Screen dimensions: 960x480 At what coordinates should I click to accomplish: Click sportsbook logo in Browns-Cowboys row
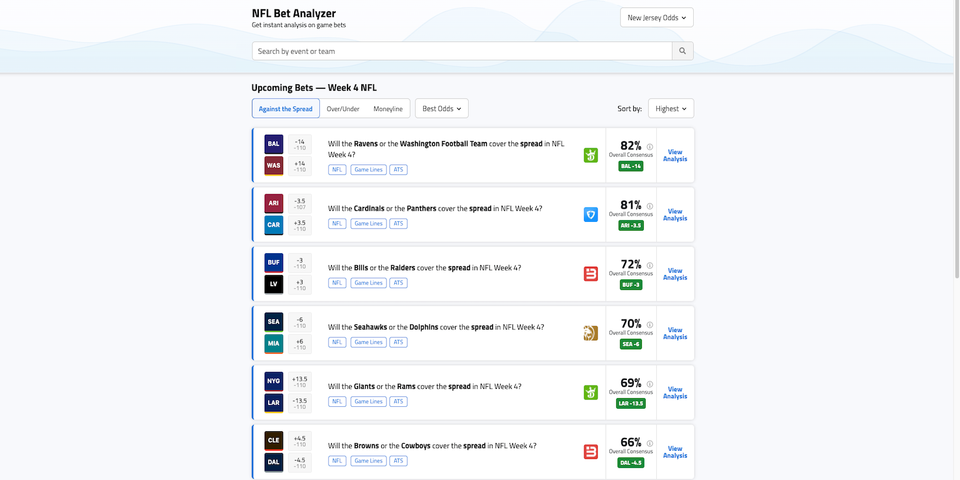tap(591, 452)
